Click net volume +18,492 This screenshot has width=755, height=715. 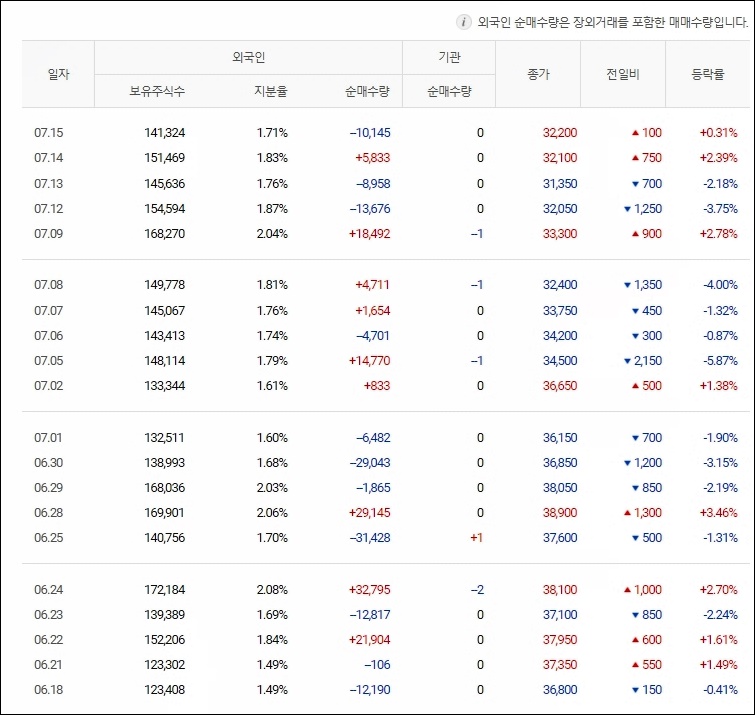369,234
